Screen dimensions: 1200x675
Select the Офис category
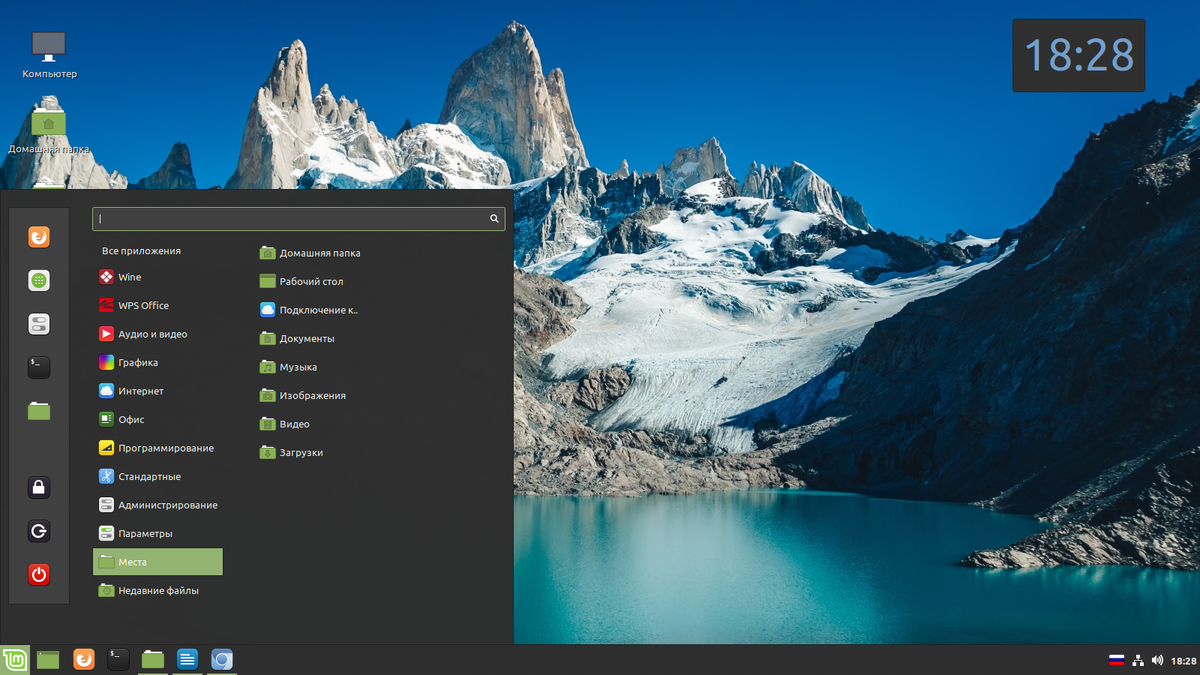coord(158,420)
